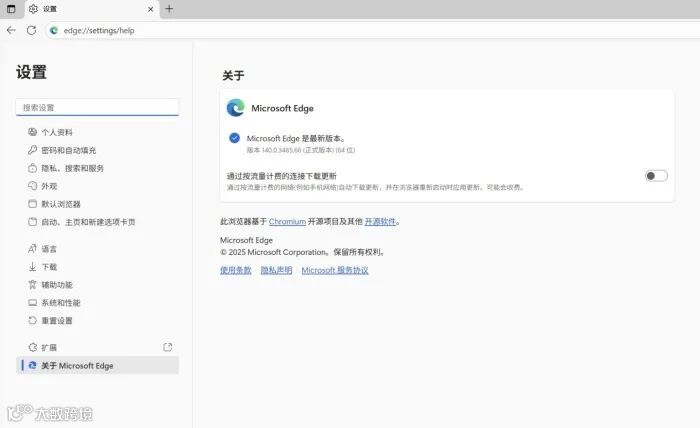Open 语言 settings section
The width and height of the screenshot is (700, 428).
(49, 249)
